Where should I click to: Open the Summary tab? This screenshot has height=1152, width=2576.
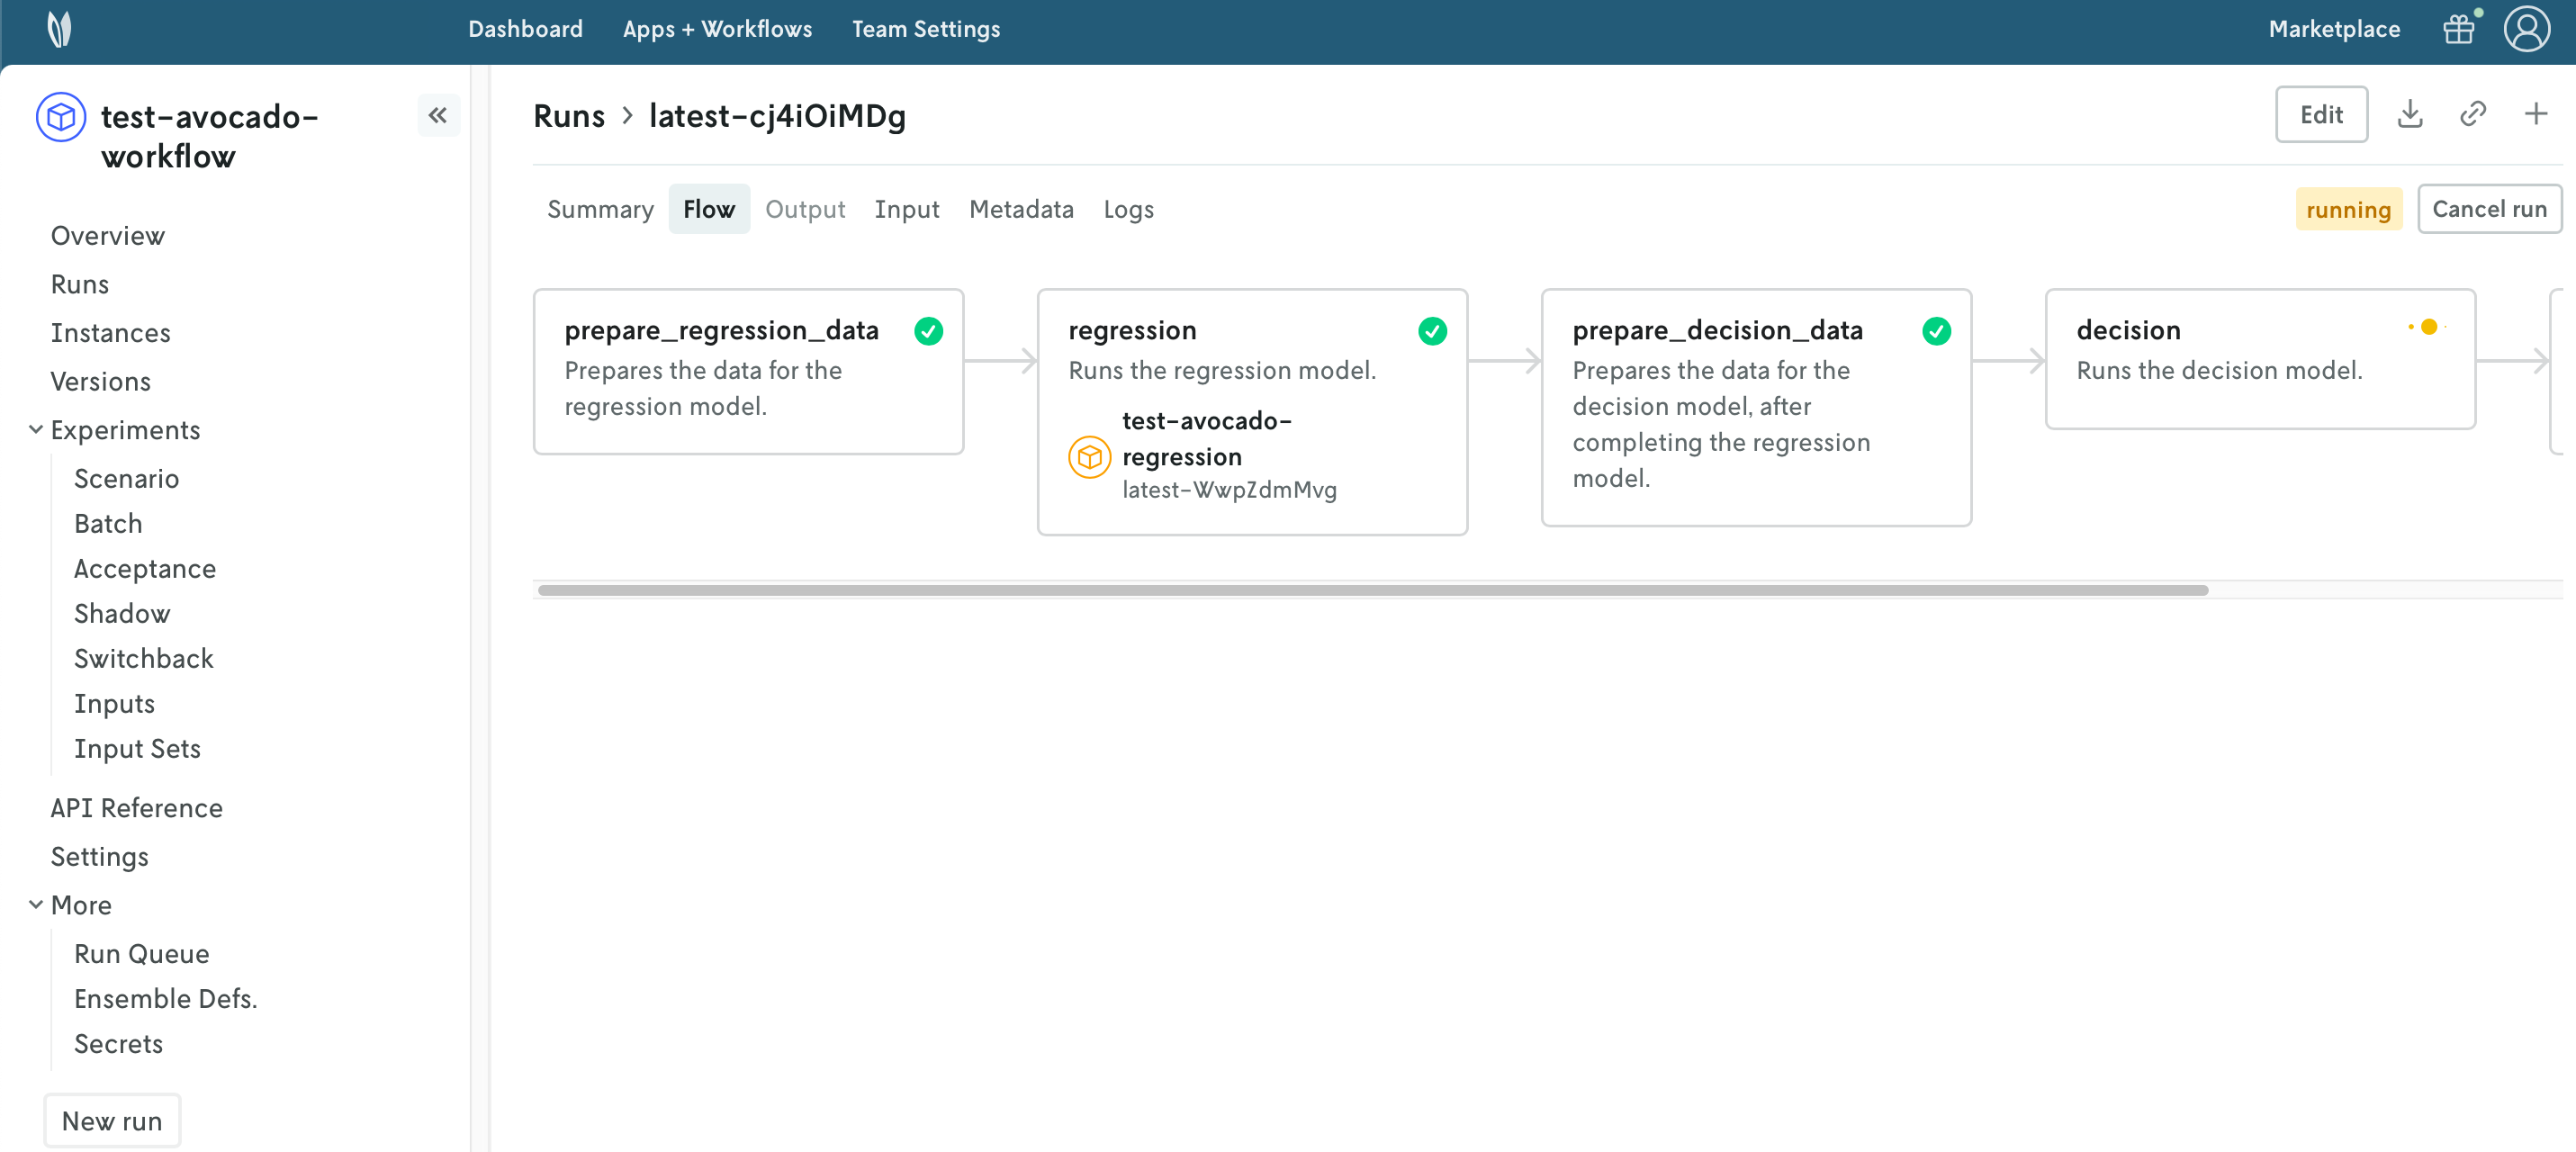click(600, 209)
